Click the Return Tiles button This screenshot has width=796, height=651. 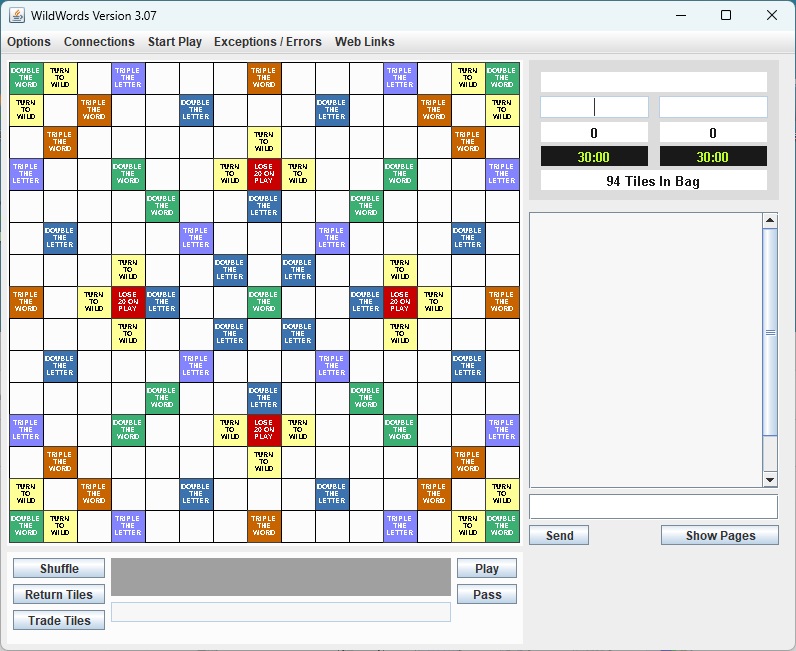pos(59,594)
